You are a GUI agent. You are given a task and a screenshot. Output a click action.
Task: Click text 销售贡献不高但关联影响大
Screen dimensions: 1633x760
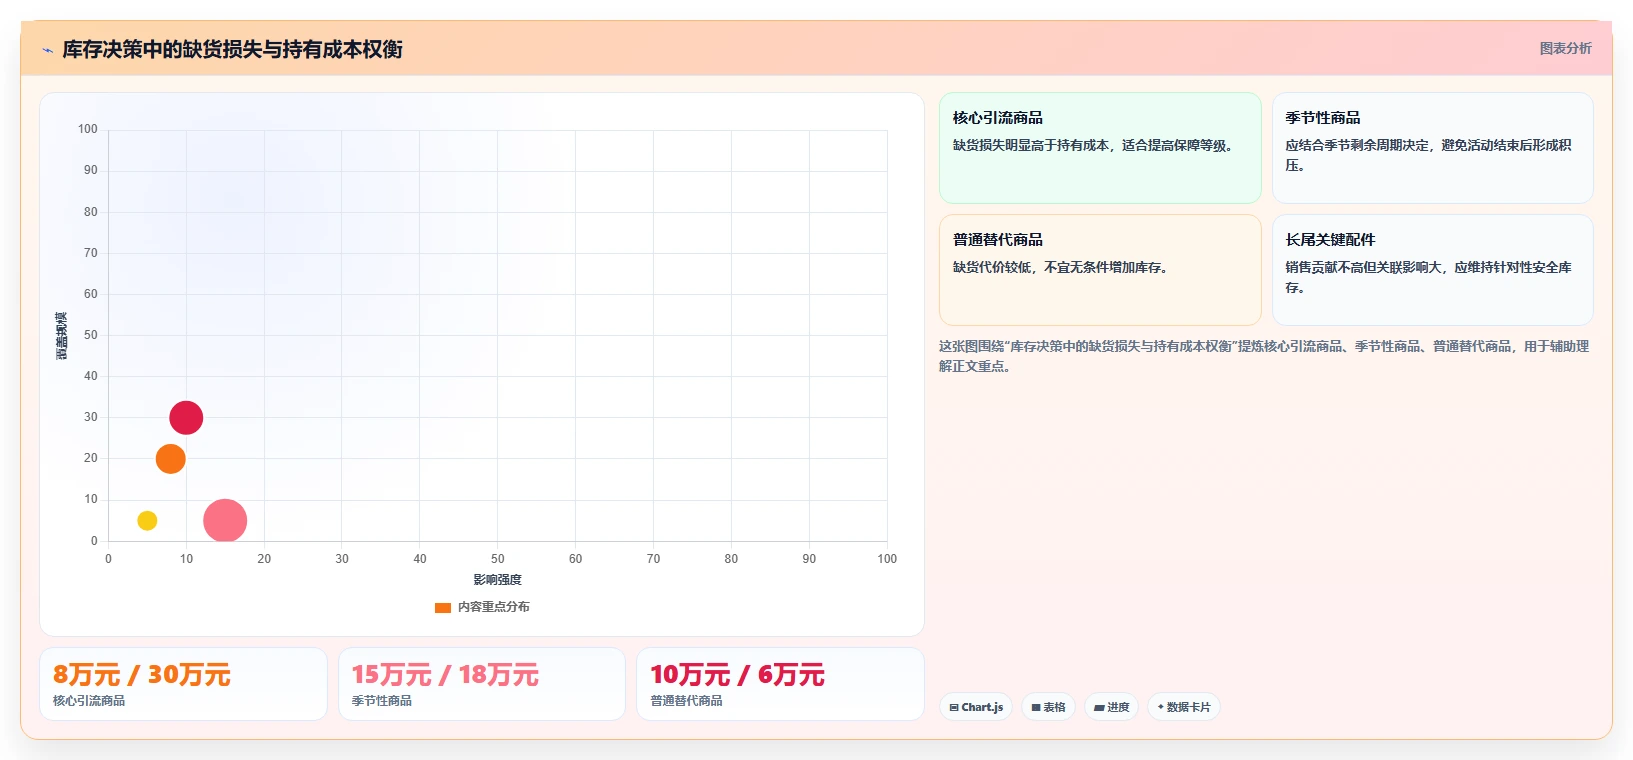click(x=1363, y=267)
